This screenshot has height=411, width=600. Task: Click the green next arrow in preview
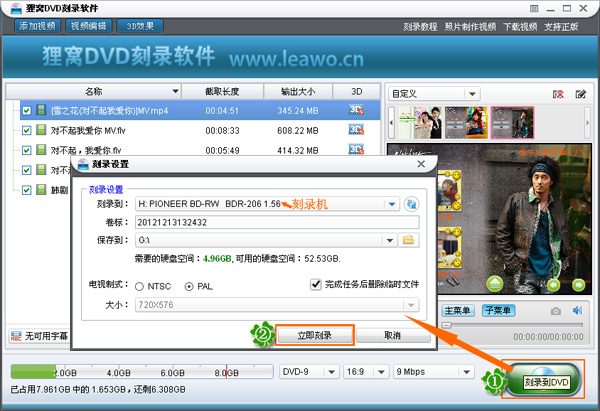(x=578, y=285)
